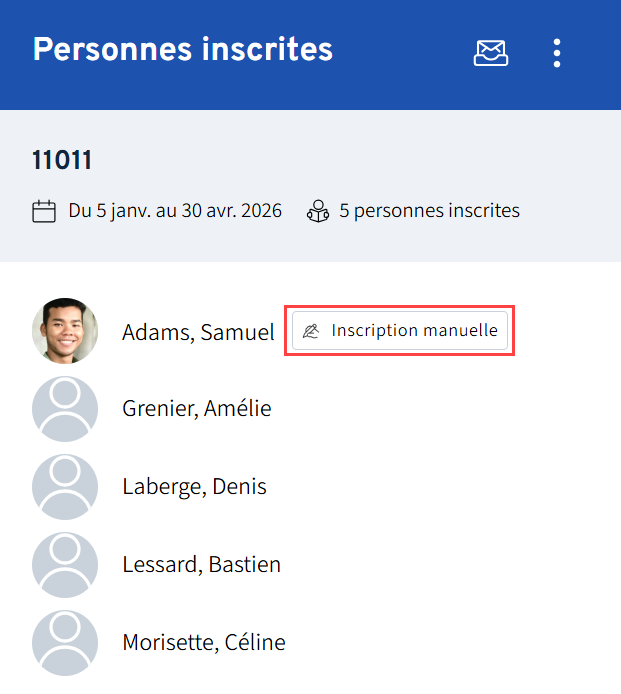Click the date range Du 5 janv. au 30 avr. 2026
Viewport: 621px width, 694px height.
pos(175,211)
